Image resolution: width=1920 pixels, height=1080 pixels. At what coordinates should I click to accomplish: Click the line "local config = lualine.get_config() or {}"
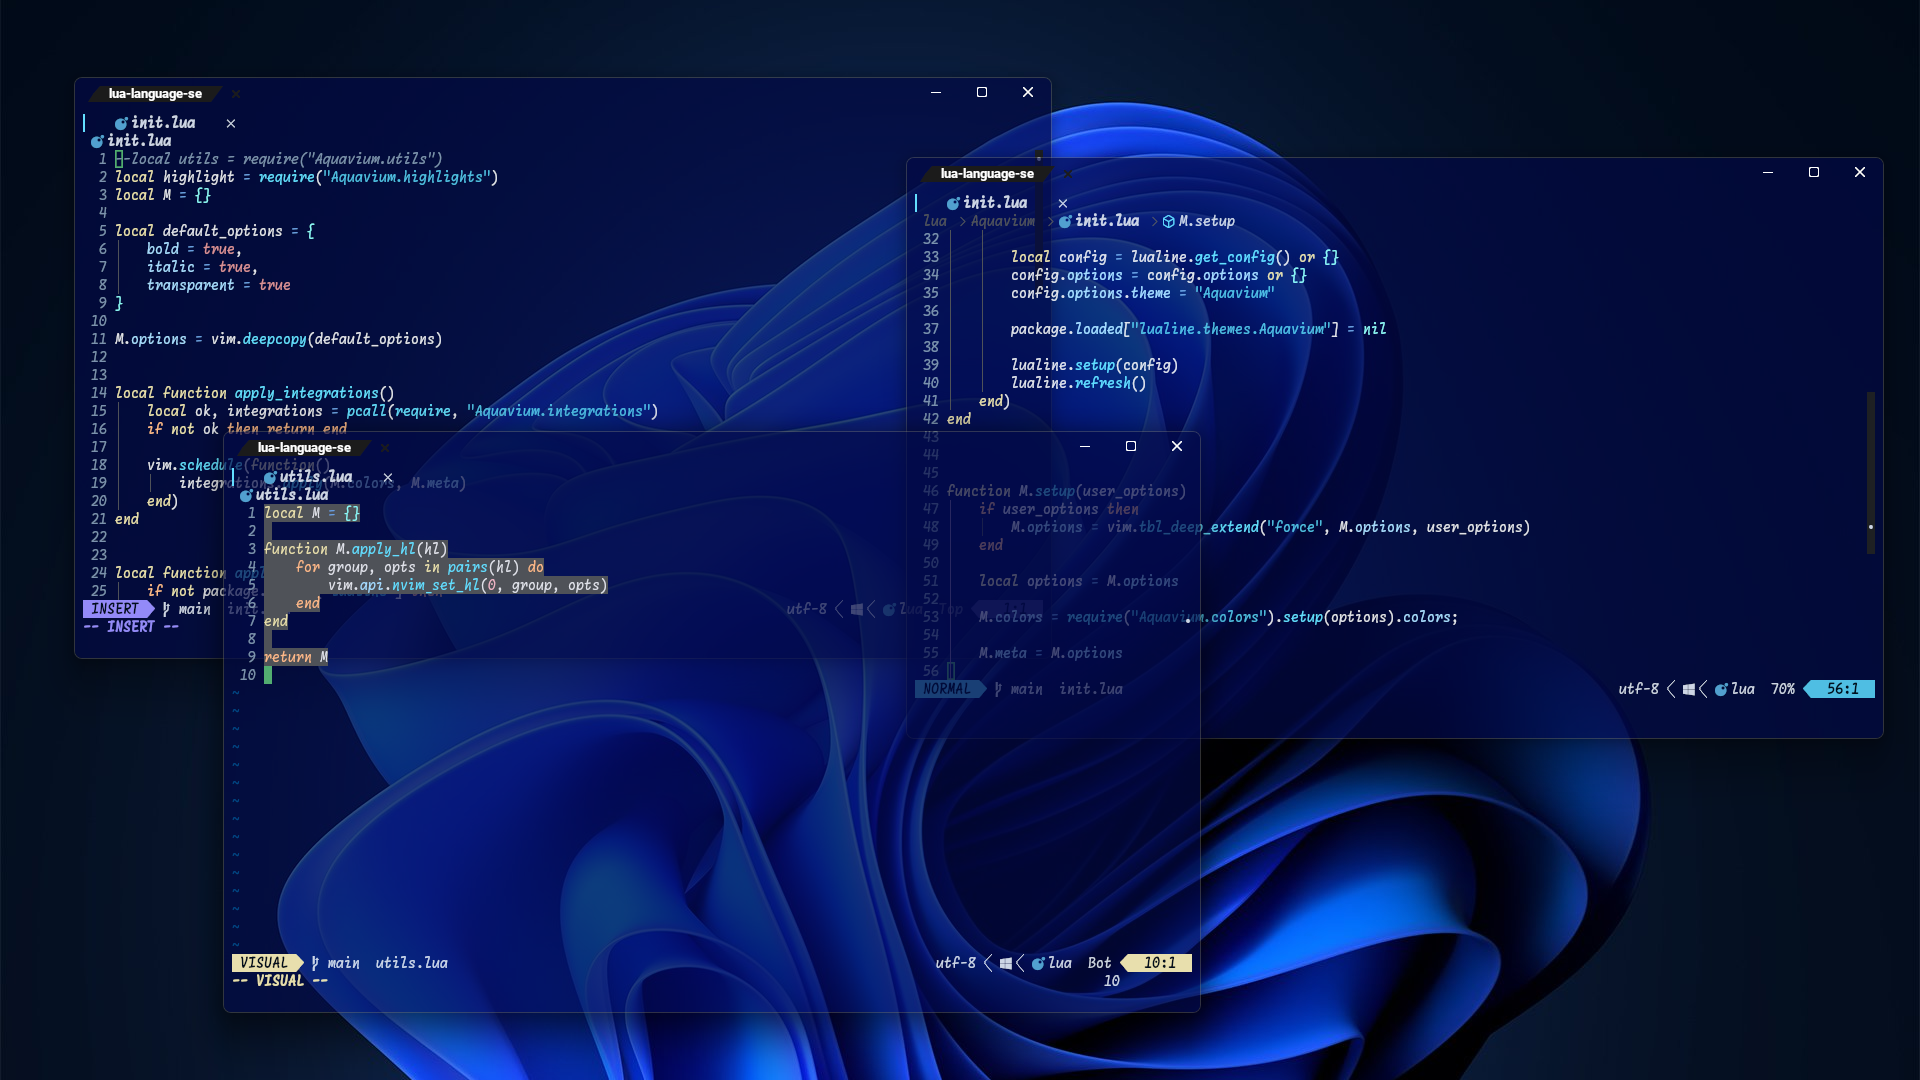pos(1174,257)
